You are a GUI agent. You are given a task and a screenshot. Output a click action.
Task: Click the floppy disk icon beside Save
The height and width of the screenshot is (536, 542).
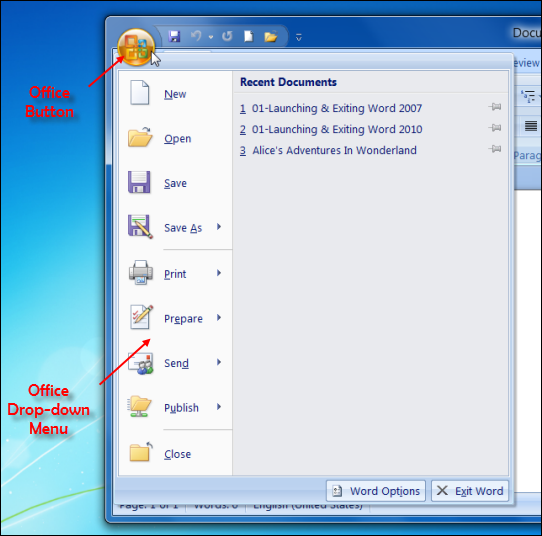coord(139,182)
